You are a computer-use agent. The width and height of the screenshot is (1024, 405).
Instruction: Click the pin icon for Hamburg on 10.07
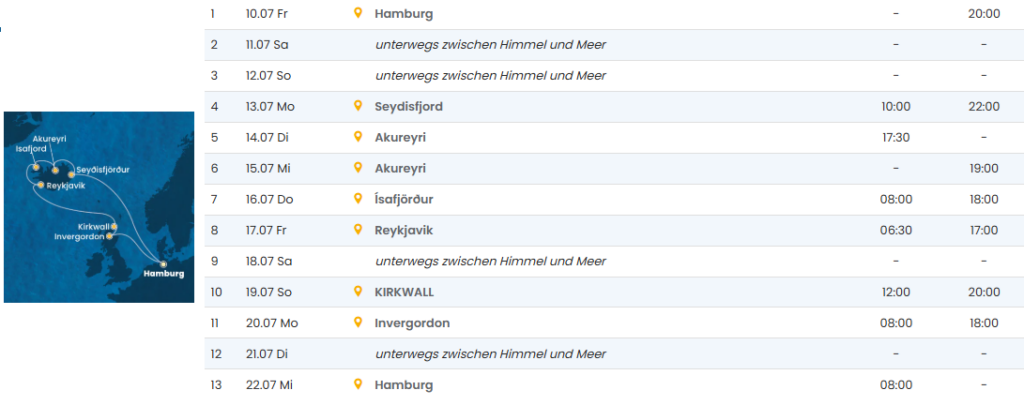[358, 14]
